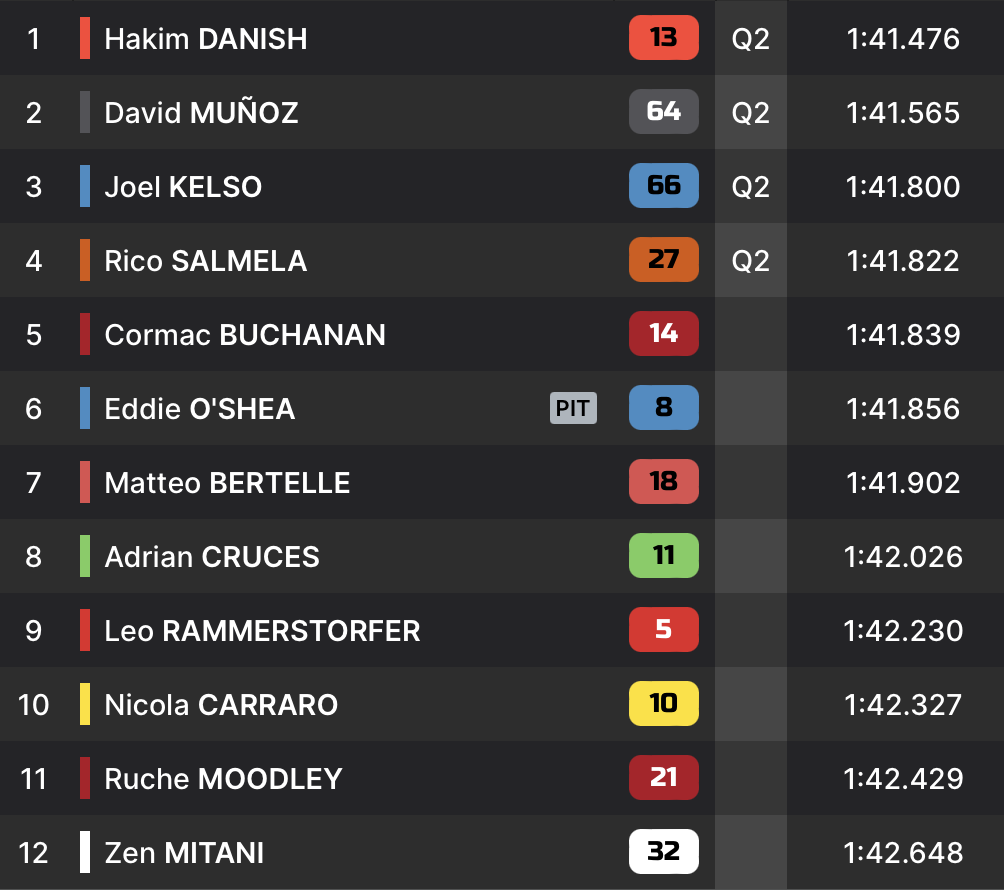Click the Q2 label for Rico Salmela
1004x890 pixels.
(750, 260)
